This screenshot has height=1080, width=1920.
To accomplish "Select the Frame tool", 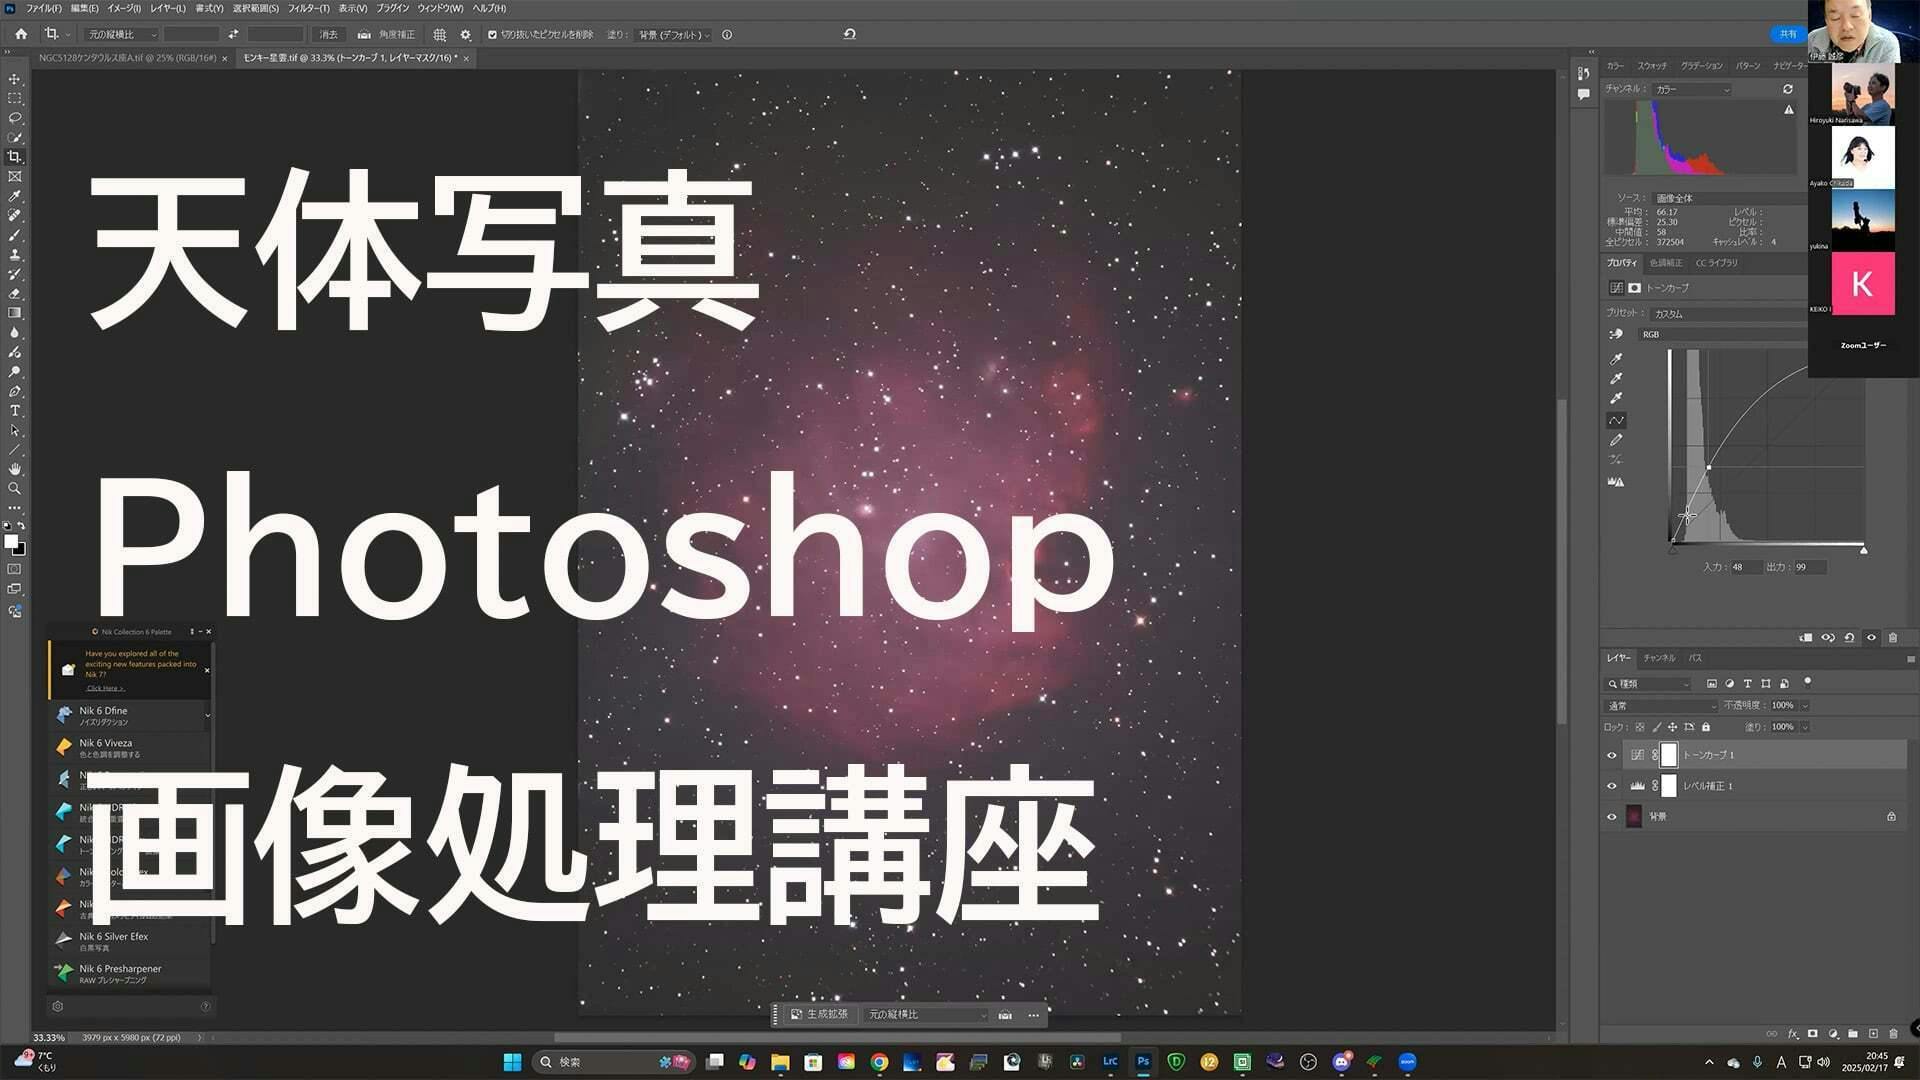I will (14, 176).
